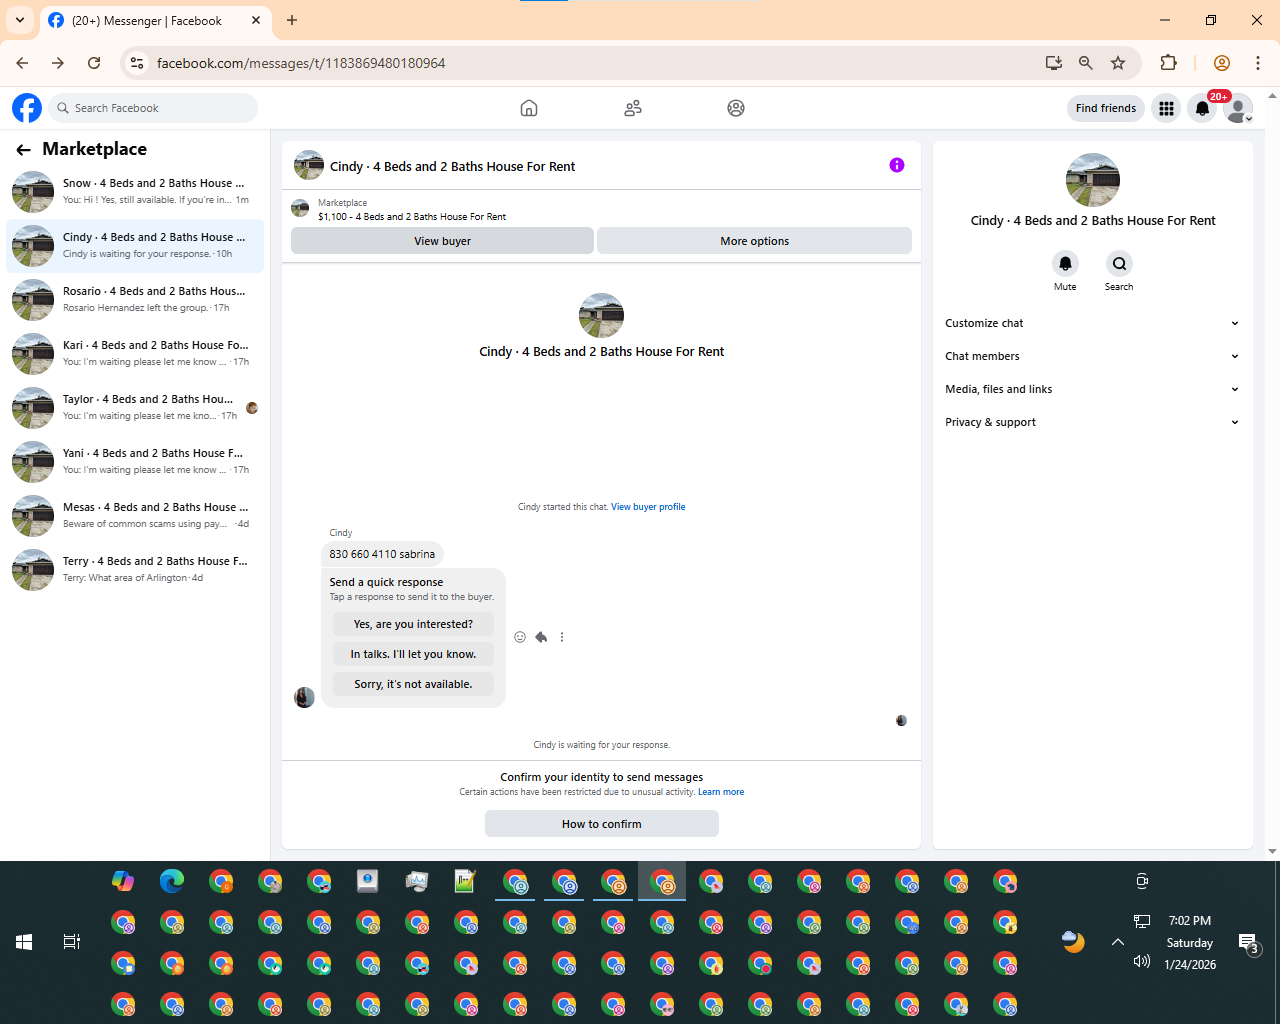
Task: Open Windows Start menu
Action: click(24, 942)
